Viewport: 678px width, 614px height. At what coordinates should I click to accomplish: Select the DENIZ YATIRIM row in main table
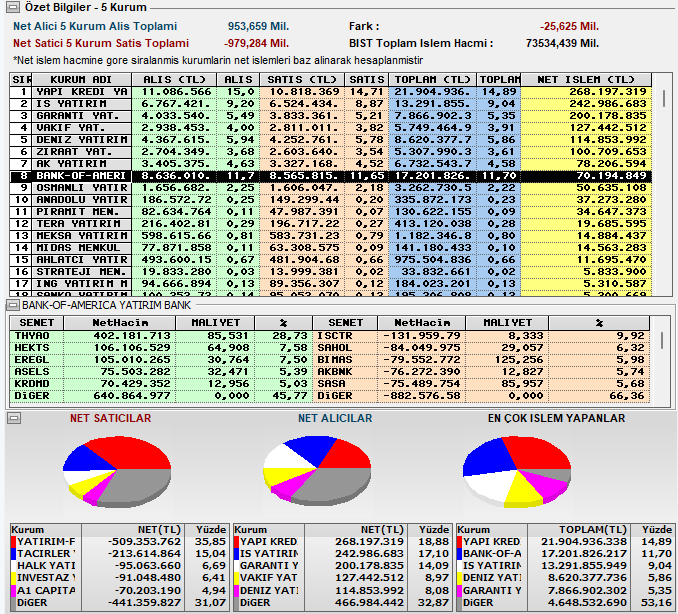tap(331, 140)
